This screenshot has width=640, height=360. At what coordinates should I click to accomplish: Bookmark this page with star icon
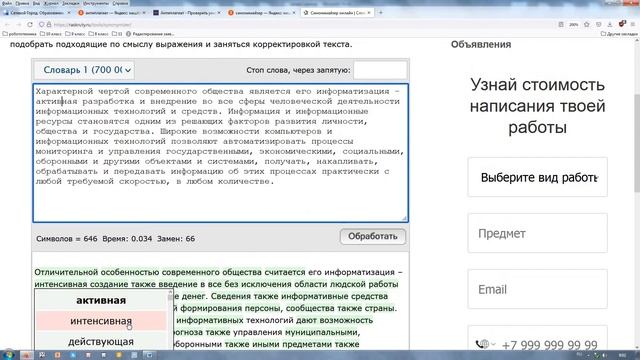point(587,24)
